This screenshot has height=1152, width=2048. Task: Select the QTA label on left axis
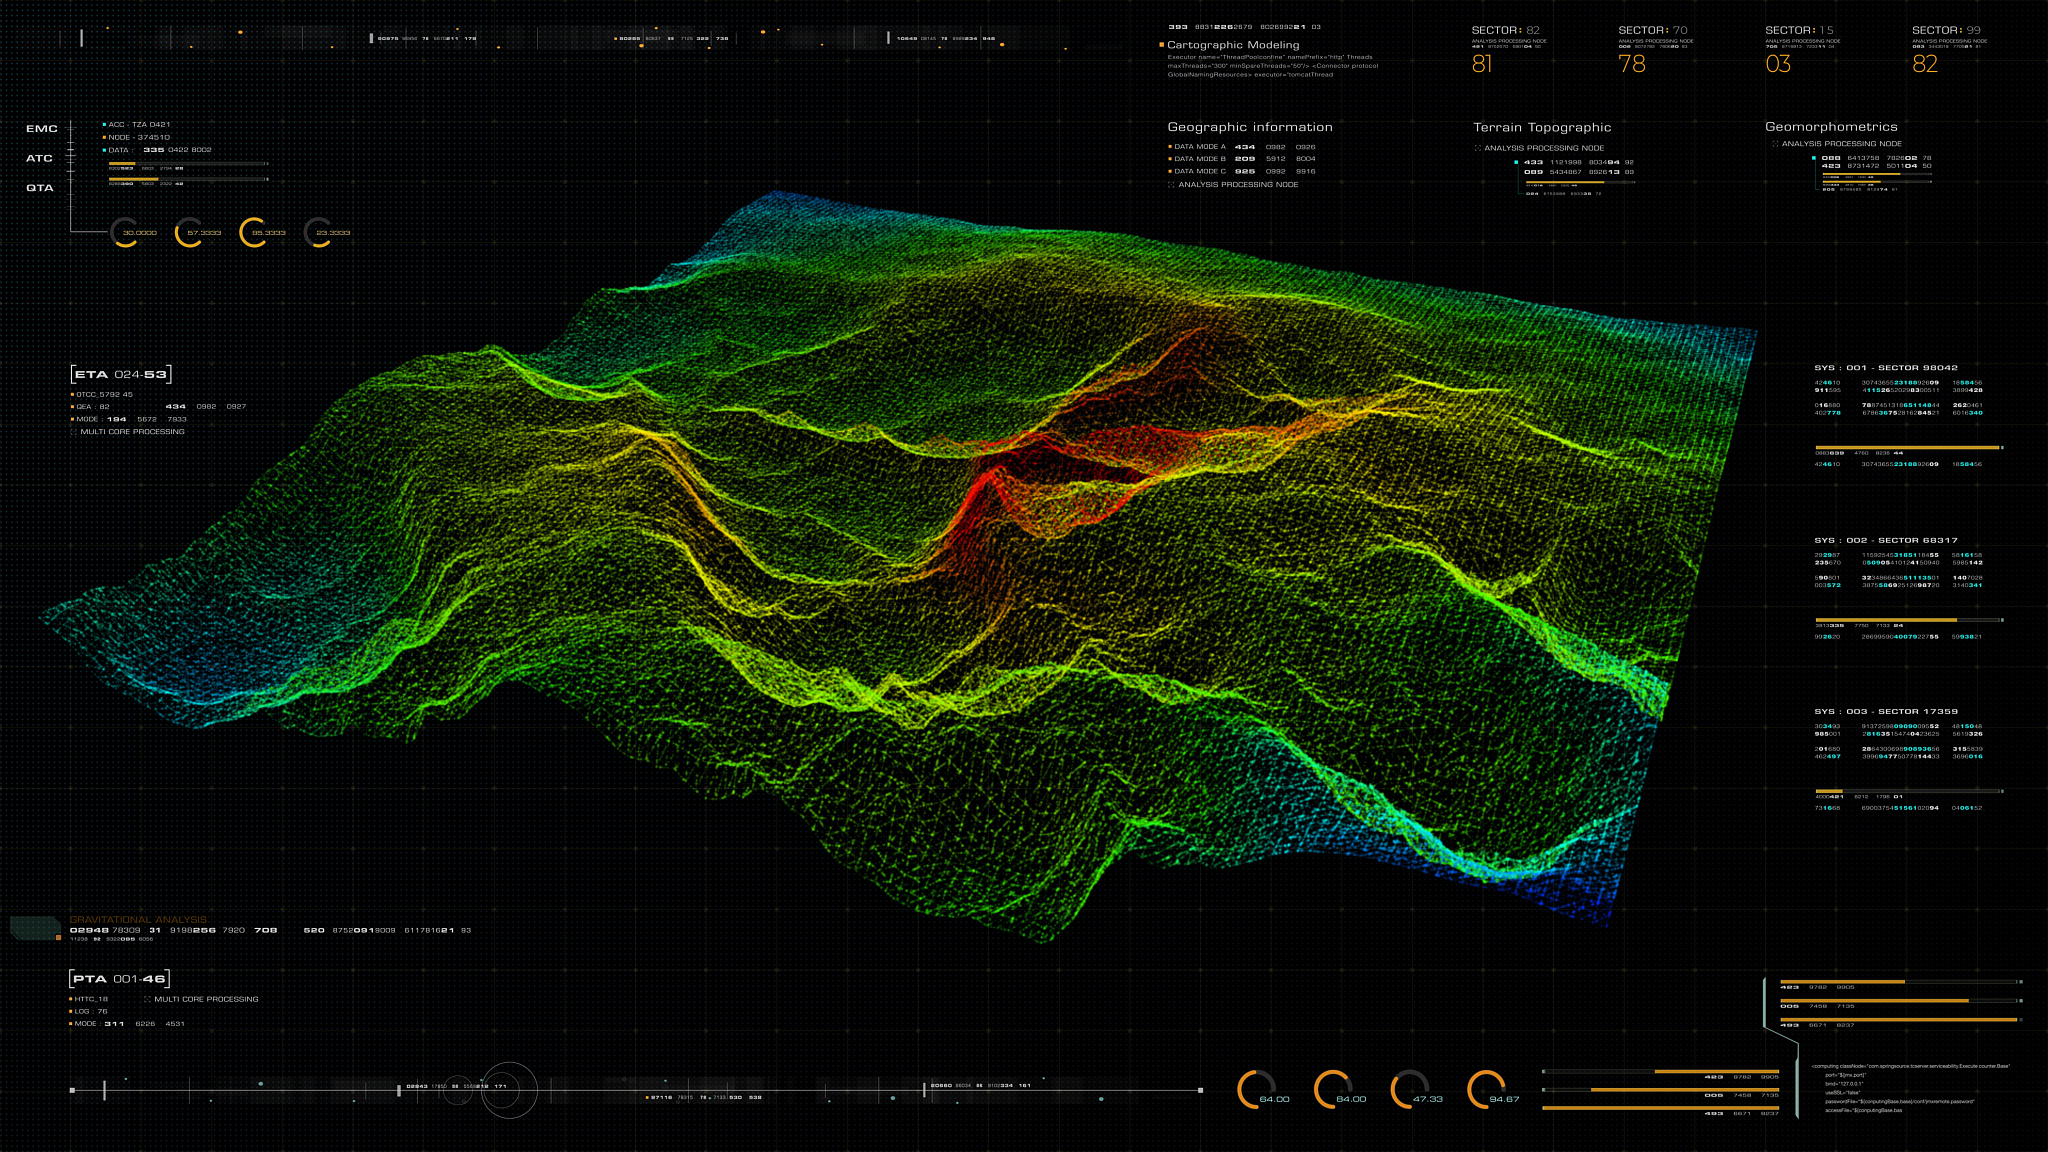coord(40,188)
